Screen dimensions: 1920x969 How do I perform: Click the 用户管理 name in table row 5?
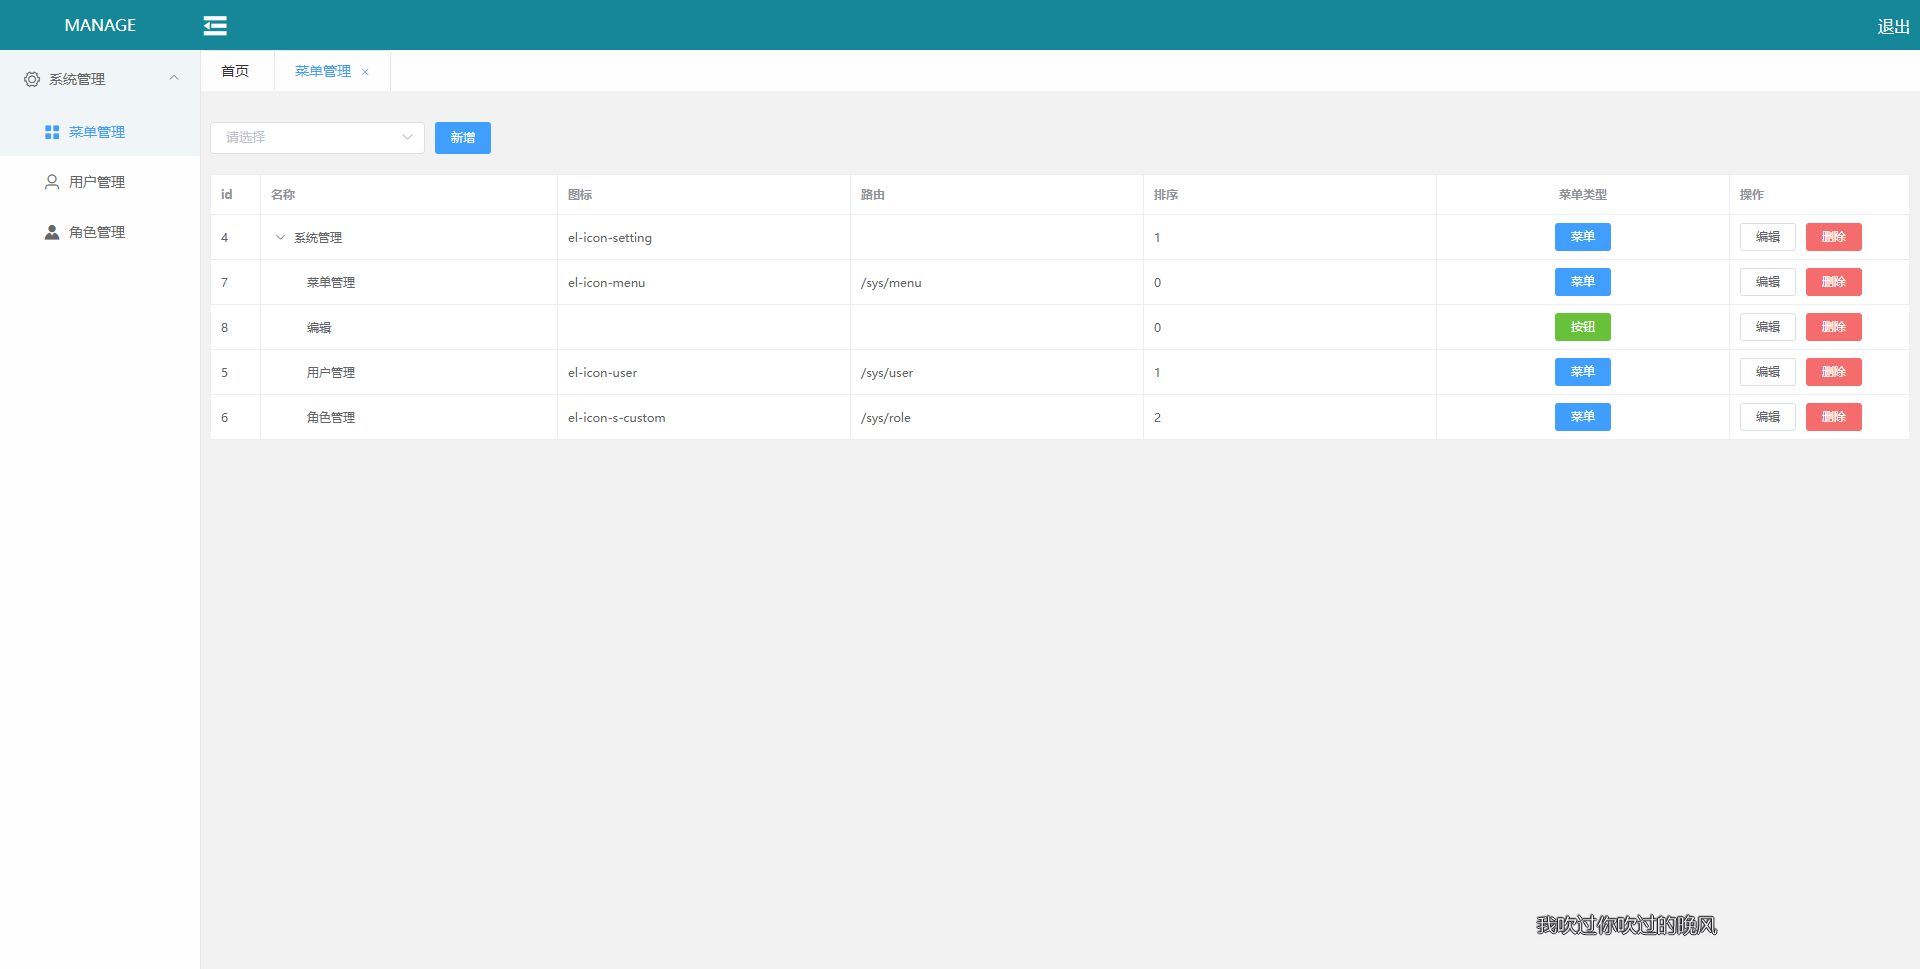[x=331, y=373]
